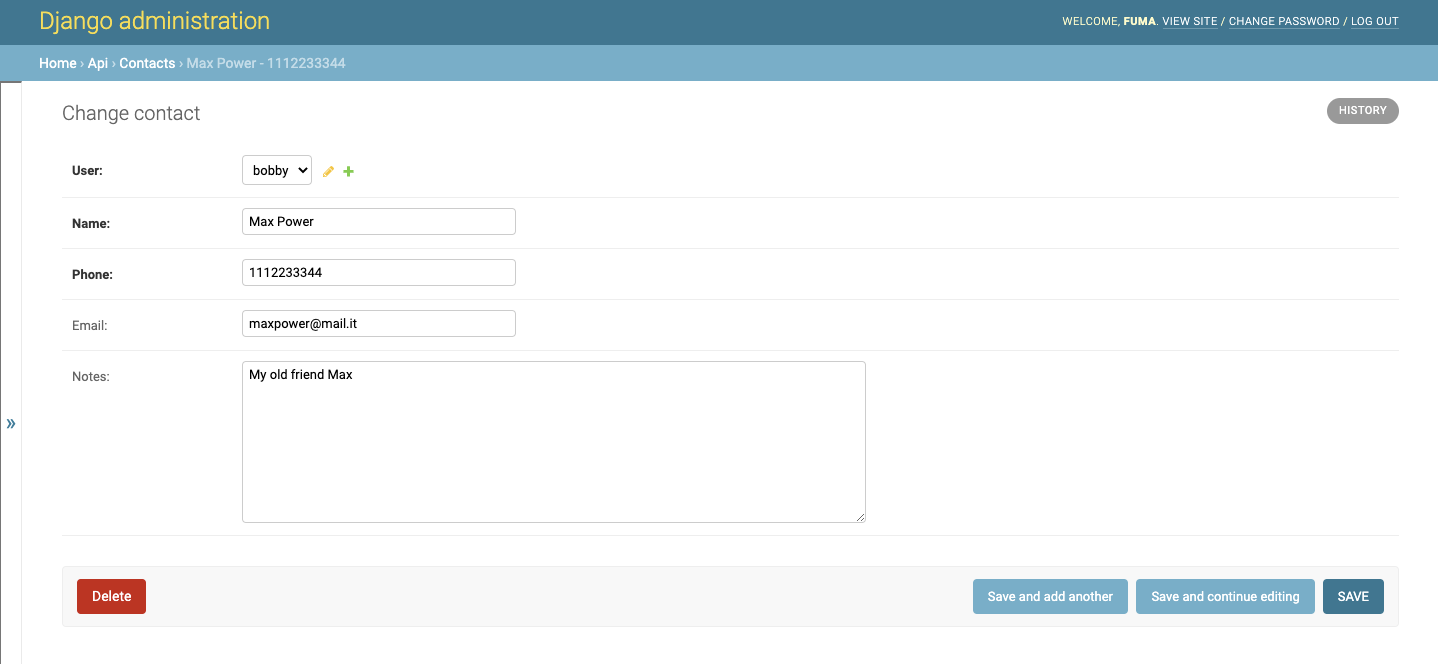Expand the sidebar using the » toggle

(x=11, y=423)
